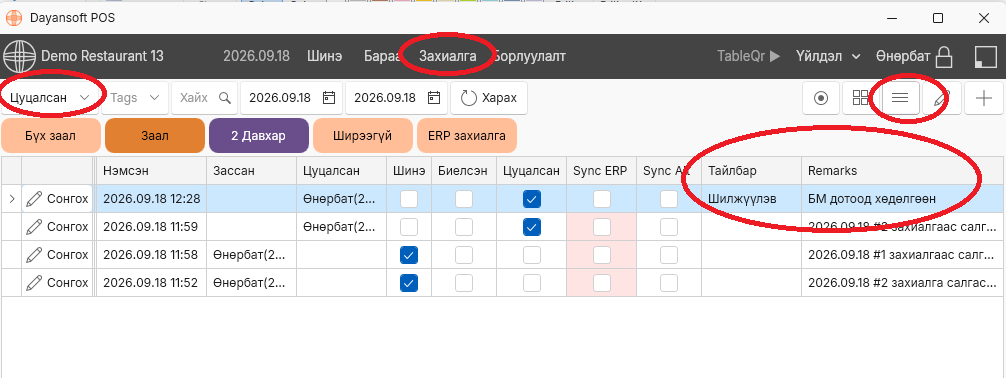Uncheck Шинэ checkbox in the 11:58 row

click(409, 255)
